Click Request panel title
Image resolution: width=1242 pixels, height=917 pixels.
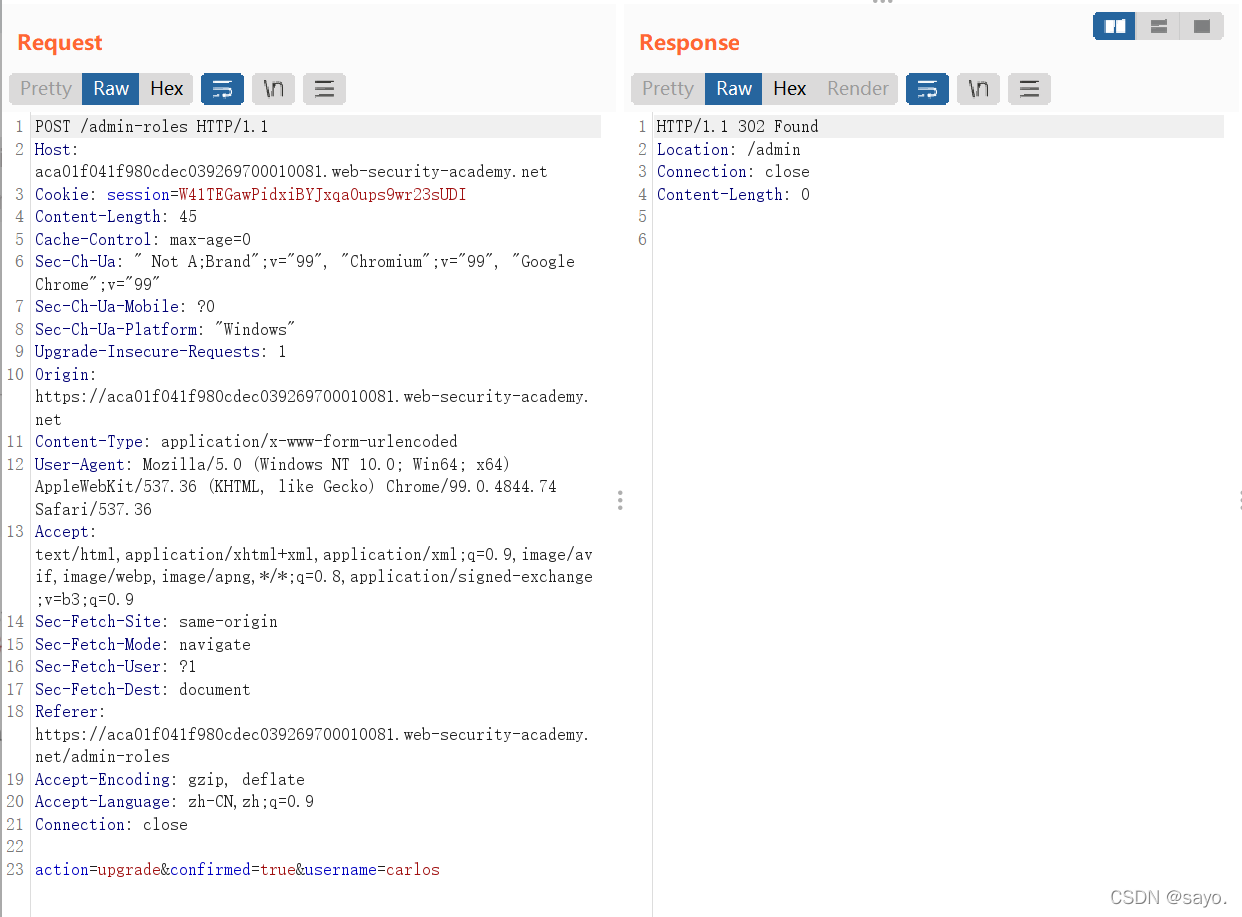60,43
